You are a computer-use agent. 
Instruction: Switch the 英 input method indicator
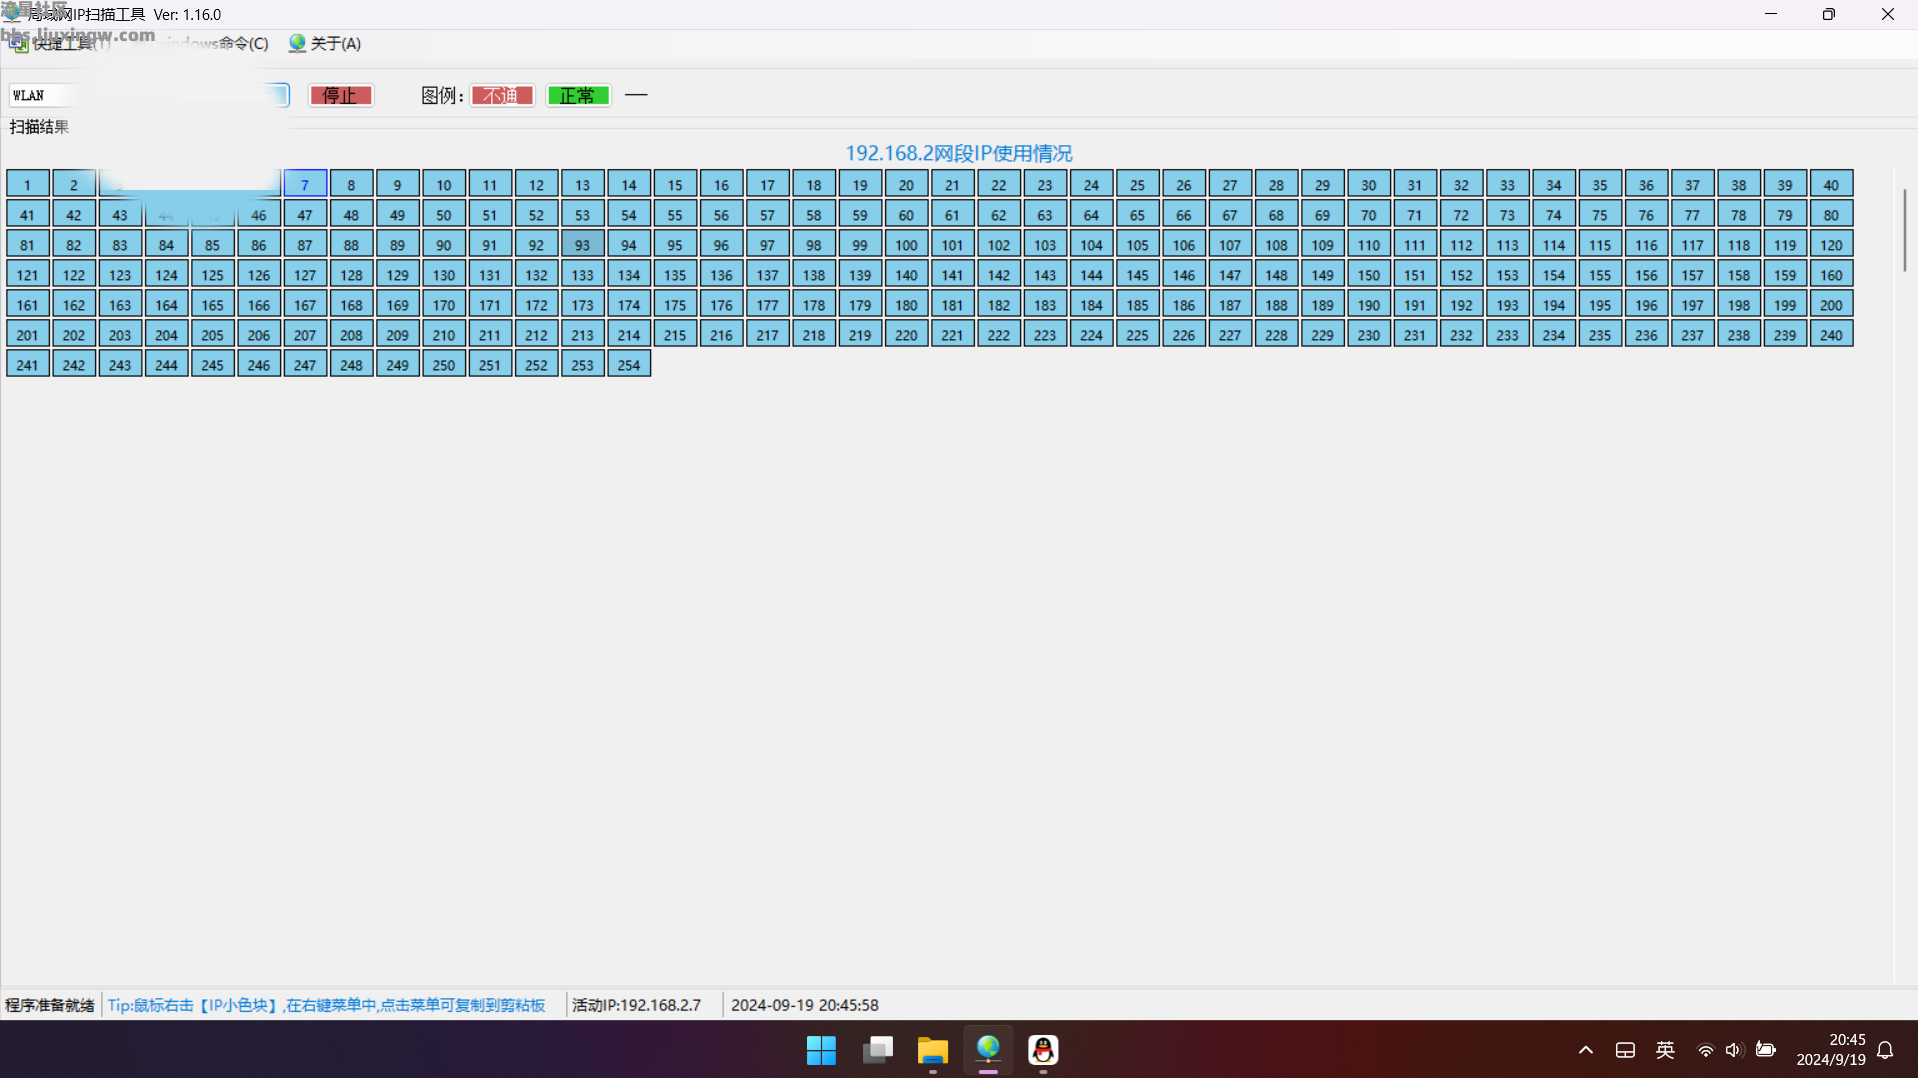pos(1665,1050)
